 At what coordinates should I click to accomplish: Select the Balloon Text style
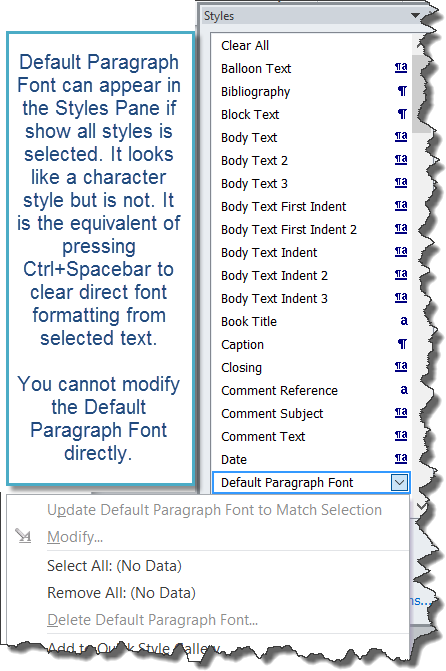pyautogui.click(x=256, y=68)
